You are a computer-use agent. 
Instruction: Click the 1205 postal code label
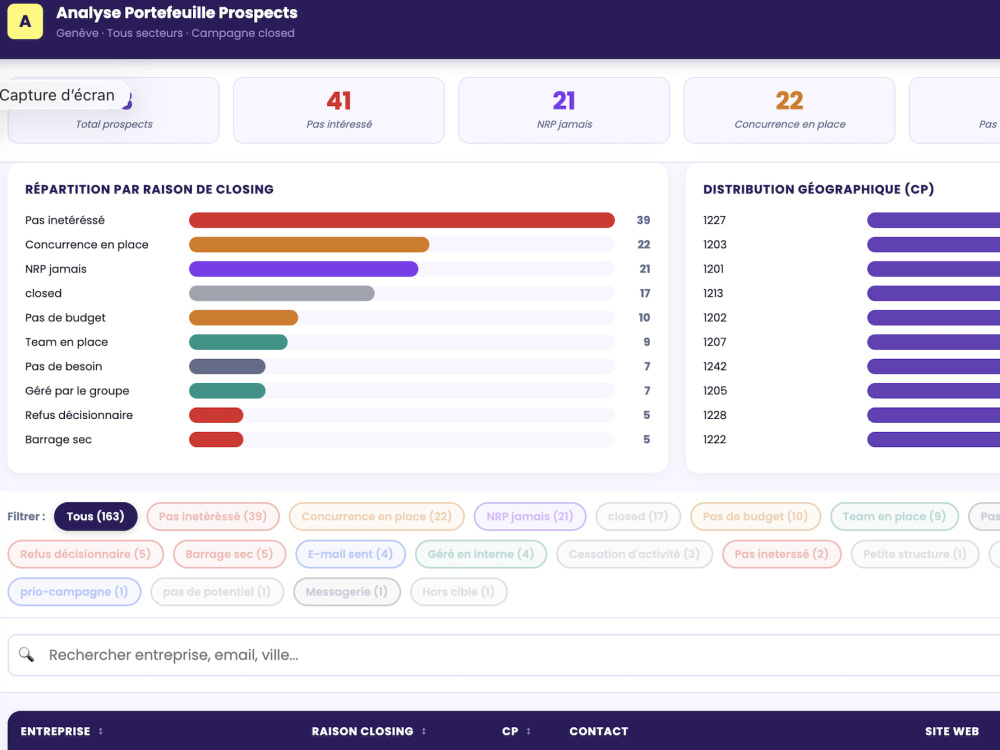point(715,391)
